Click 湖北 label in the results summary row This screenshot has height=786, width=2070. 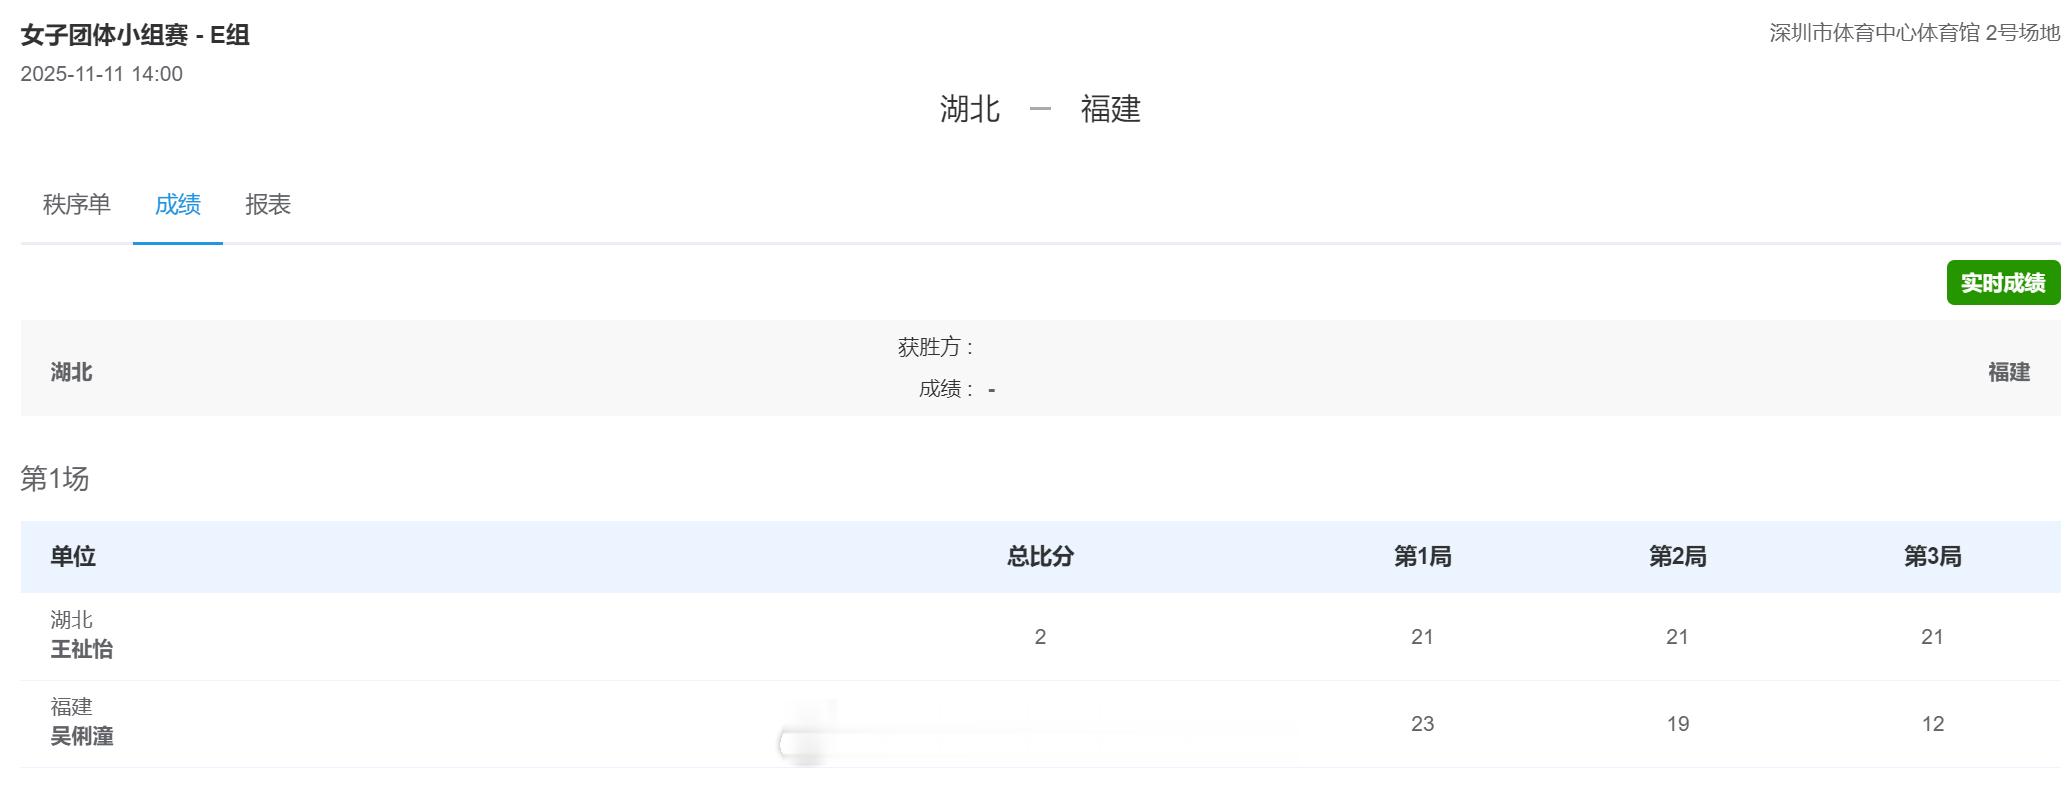(x=71, y=371)
